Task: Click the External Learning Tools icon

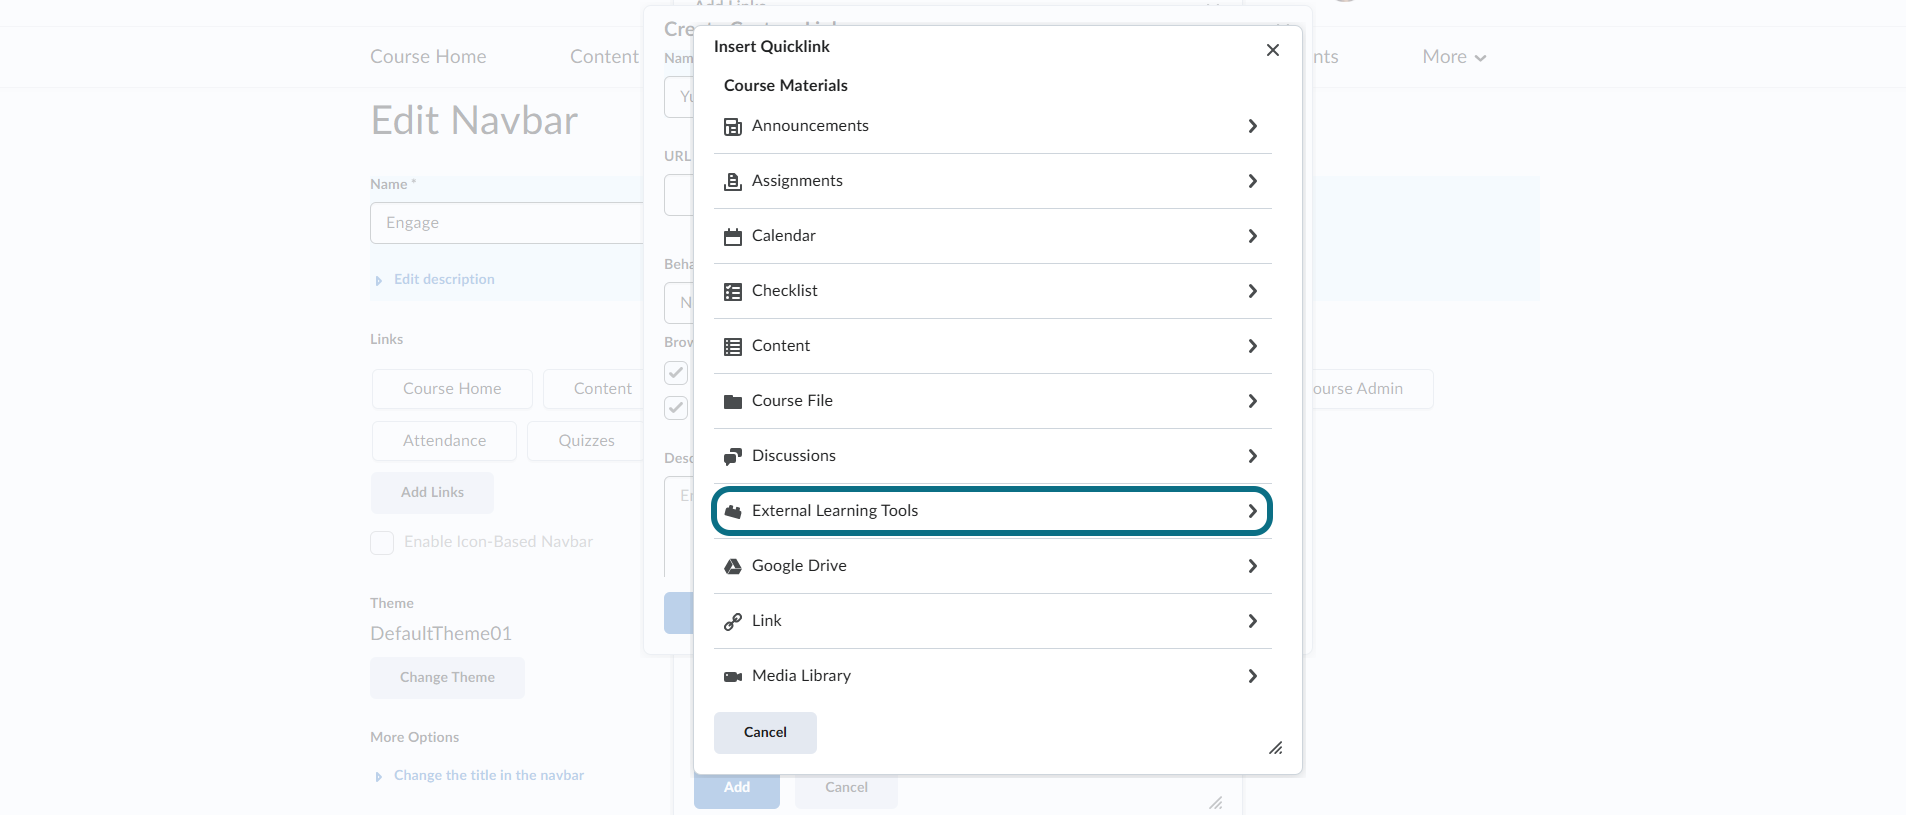Action: point(733,512)
